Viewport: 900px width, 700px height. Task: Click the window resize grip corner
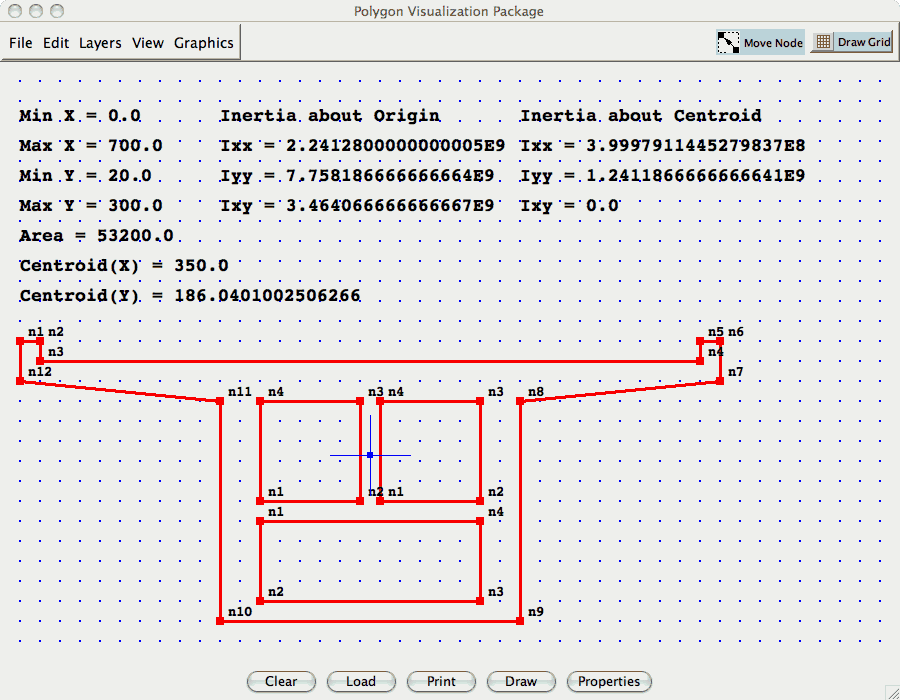tap(893, 693)
